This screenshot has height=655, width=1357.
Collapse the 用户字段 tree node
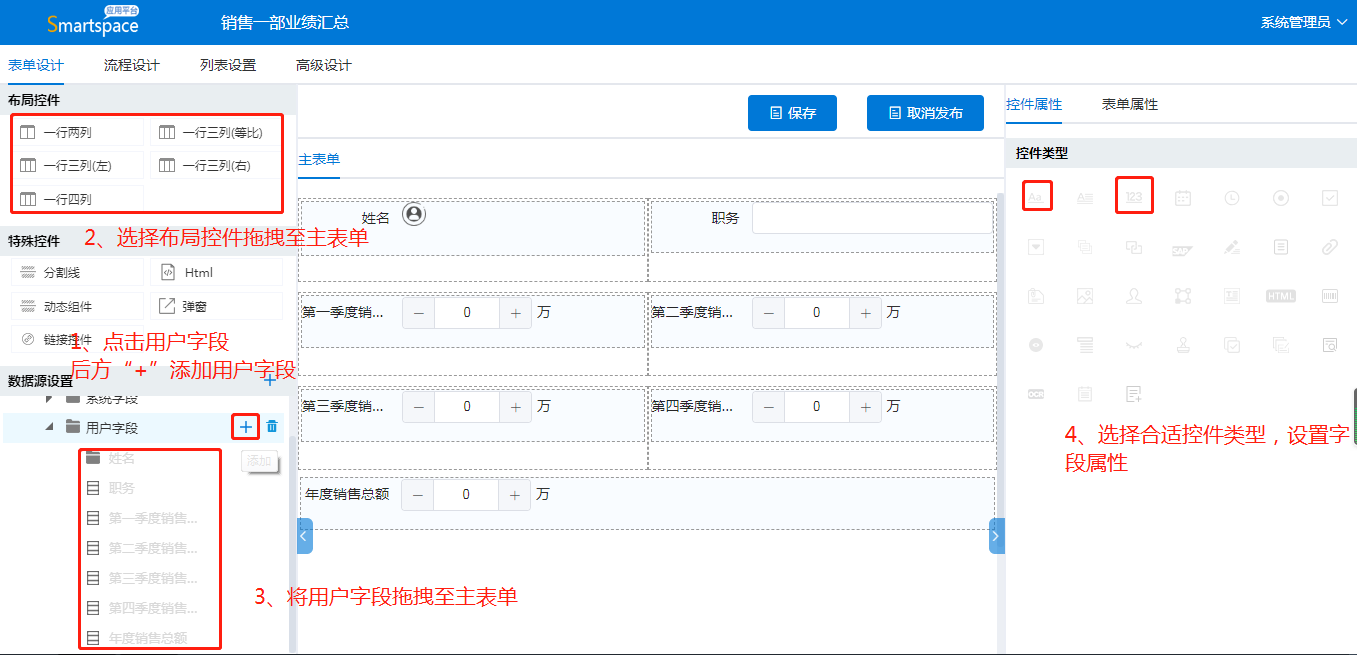(x=50, y=427)
